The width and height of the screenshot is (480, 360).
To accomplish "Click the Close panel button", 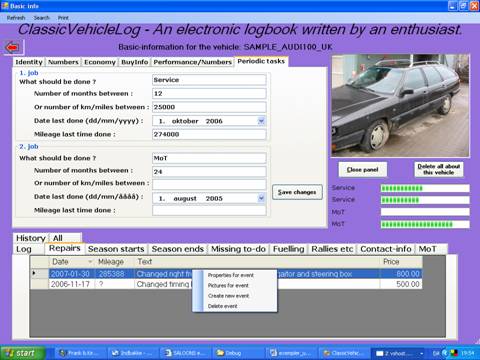I will (x=363, y=170).
